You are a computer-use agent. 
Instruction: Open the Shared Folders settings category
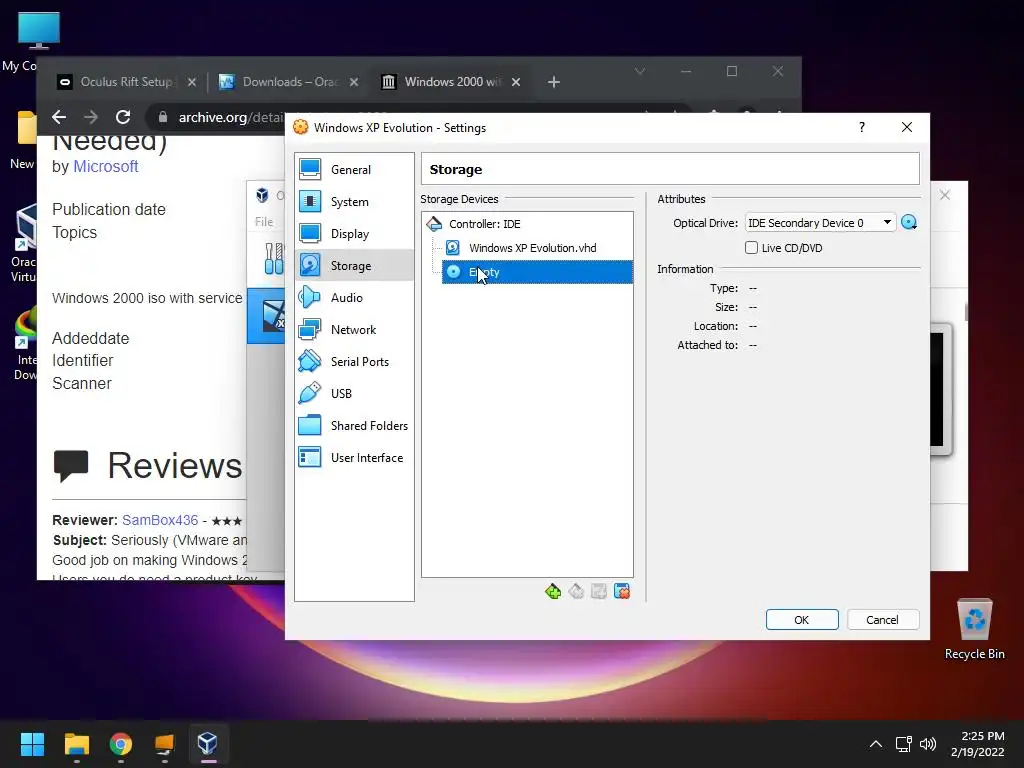click(x=353, y=426)
